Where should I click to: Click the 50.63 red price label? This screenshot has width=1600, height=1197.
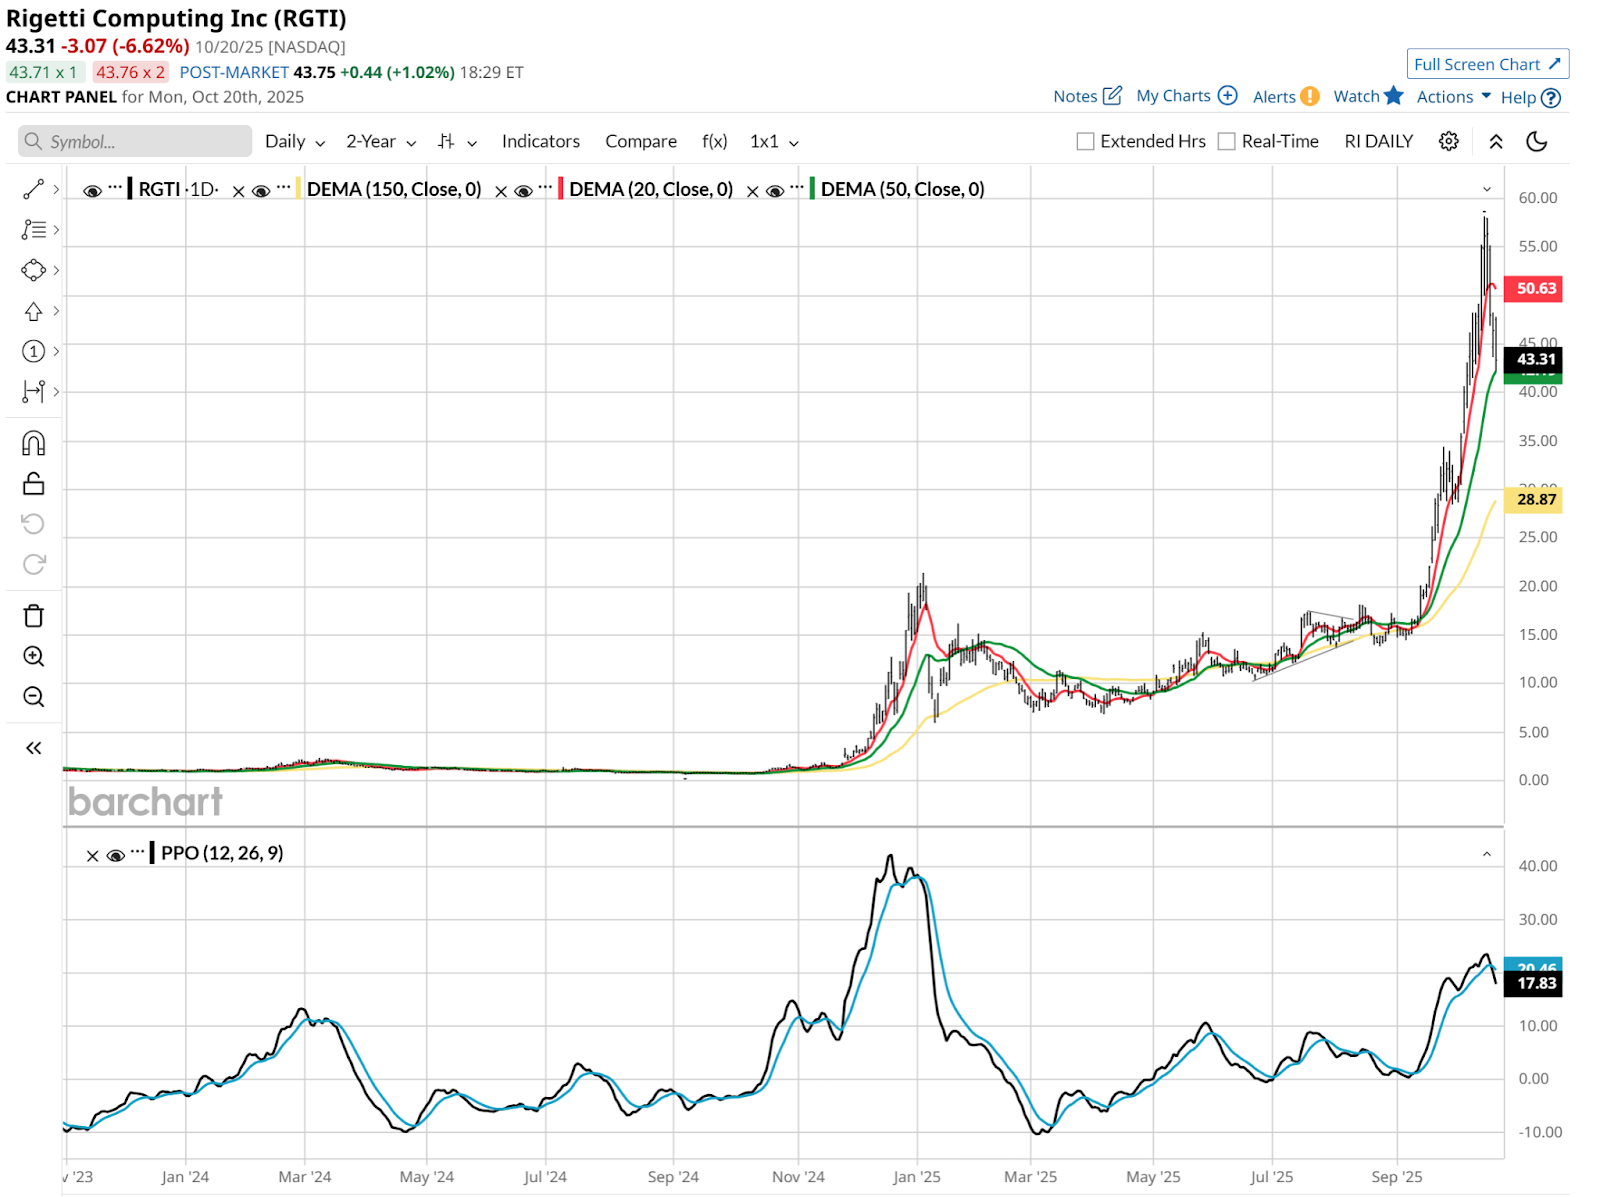pyautogui.click(x=1533, y=288)
